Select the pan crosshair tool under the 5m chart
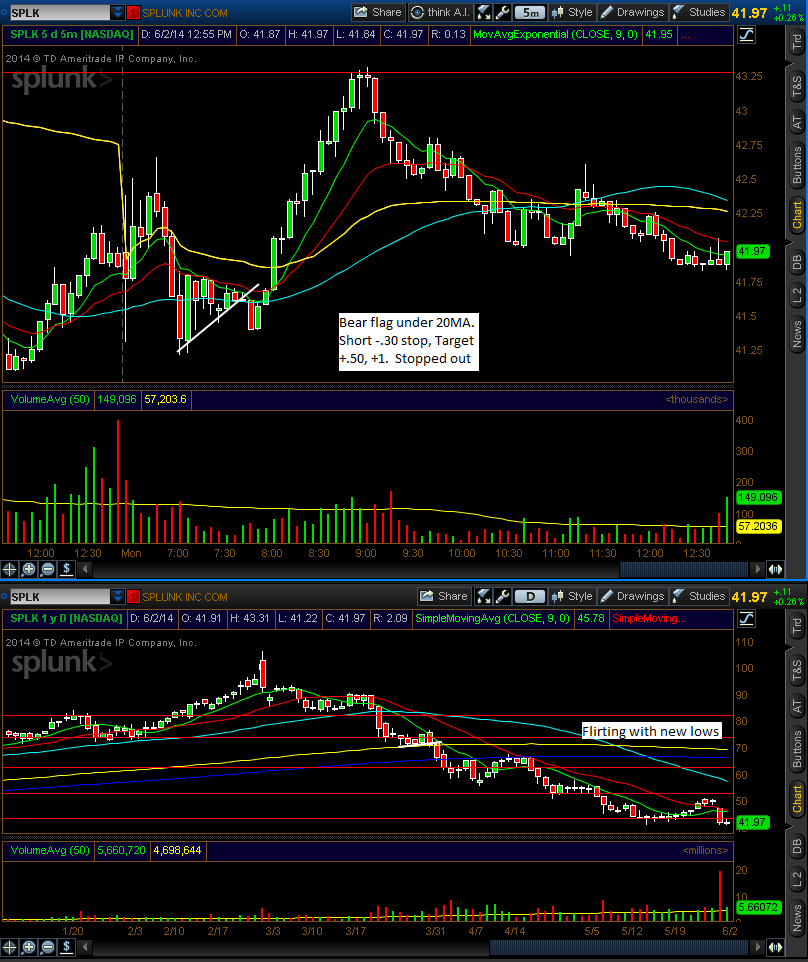808x962 pixels. pyautogui.click(x=10, y=569)
